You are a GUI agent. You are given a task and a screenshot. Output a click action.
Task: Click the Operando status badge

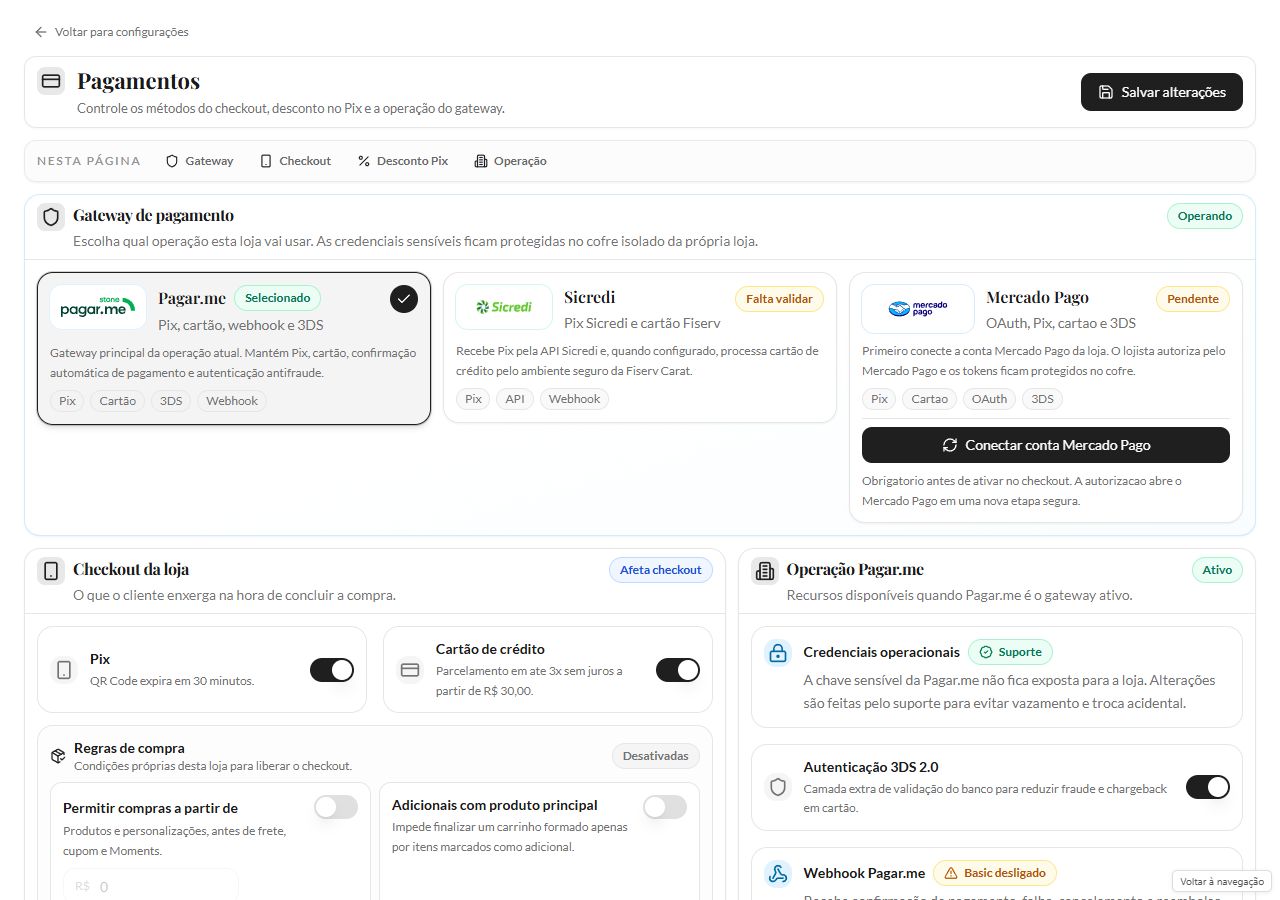pyautogui.click(x=1205, y=216)
